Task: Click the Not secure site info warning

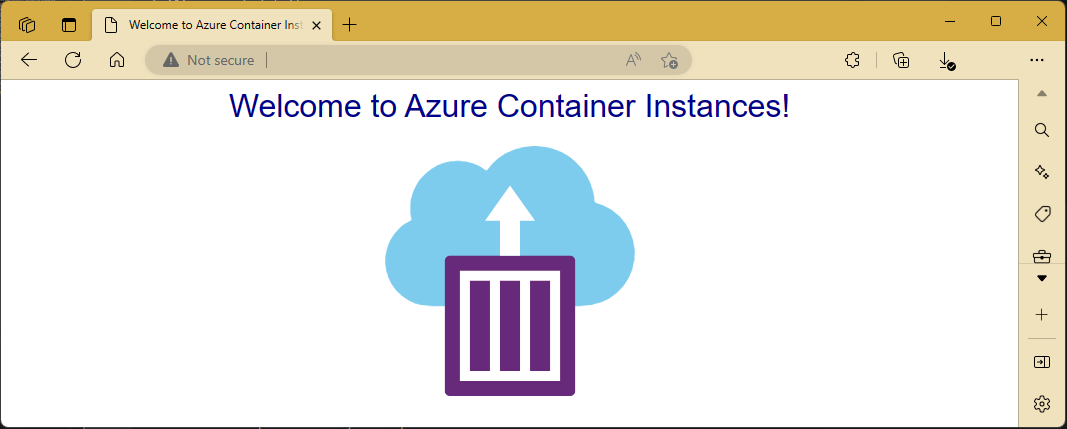Action: [x=210, y=60]
